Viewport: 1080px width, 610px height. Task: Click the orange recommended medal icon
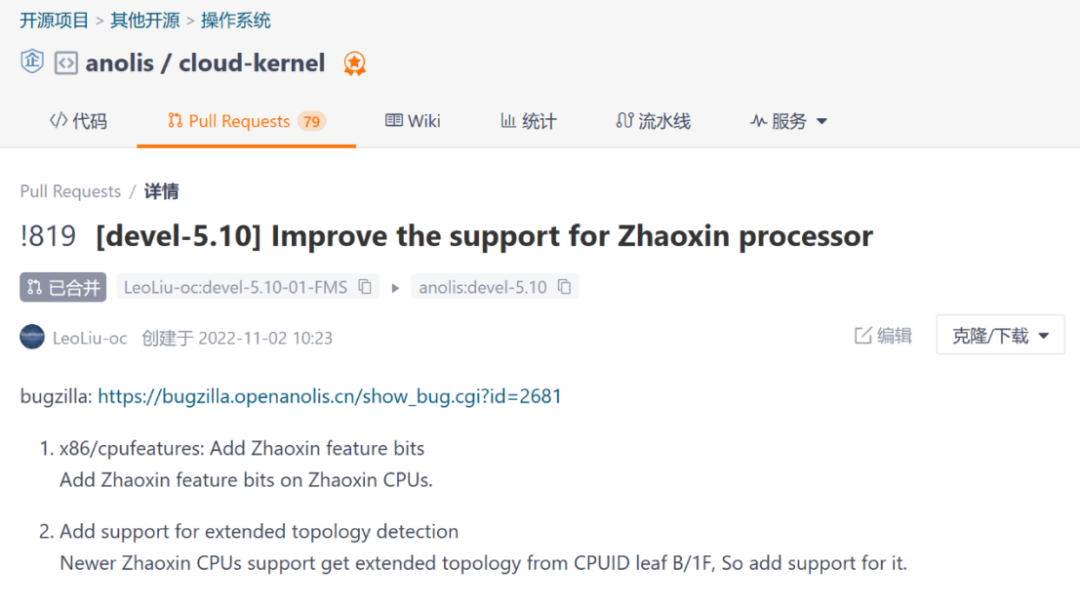tap(355, 64)
